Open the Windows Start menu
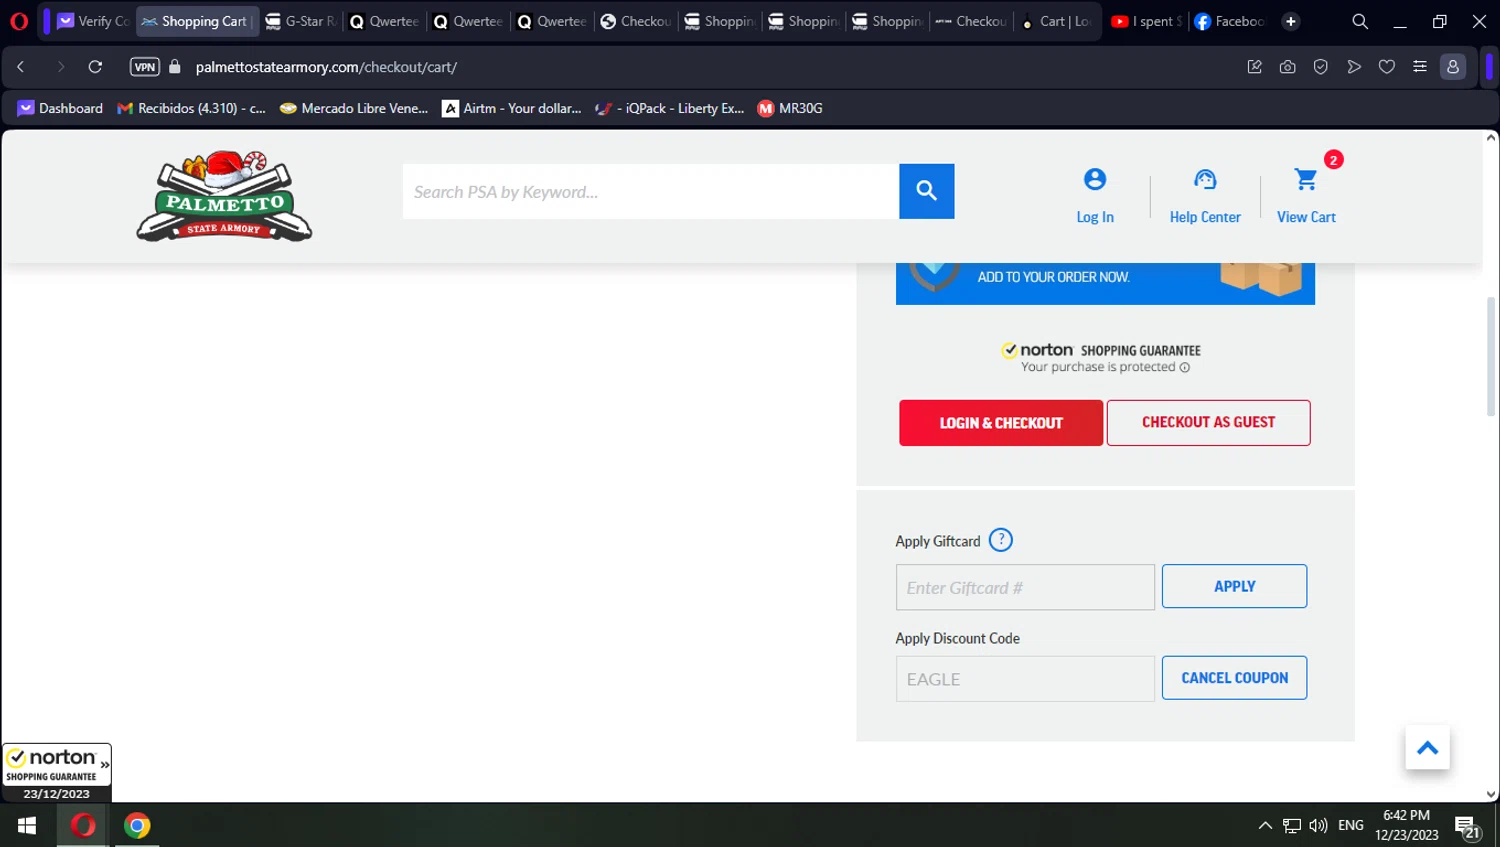The image size is (1500, 847). click(x=27, y=825)
